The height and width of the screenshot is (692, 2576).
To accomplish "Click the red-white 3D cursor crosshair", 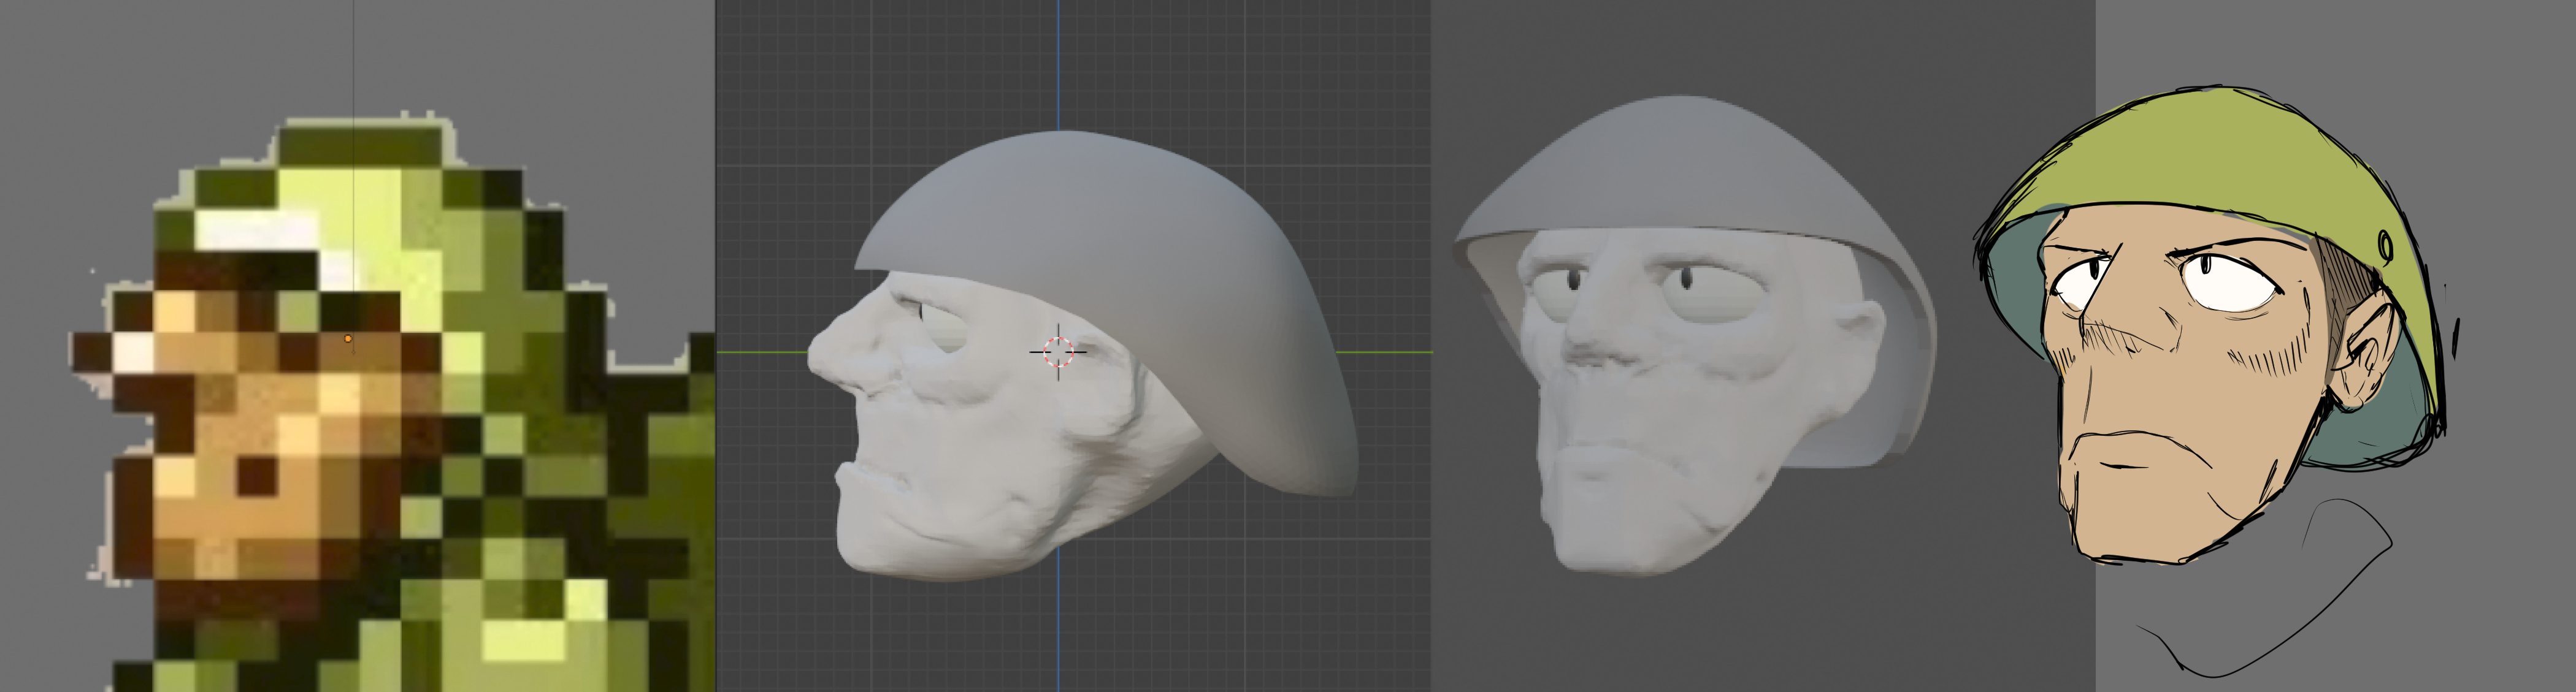I will pos(1058,352).
